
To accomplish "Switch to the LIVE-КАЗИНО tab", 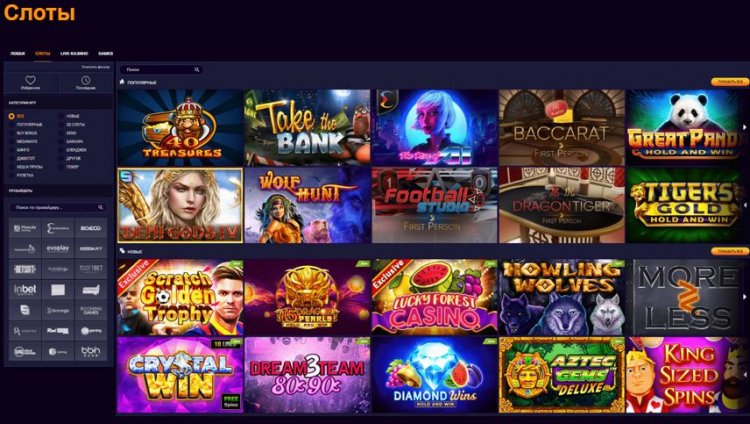I will coord(74,54).
